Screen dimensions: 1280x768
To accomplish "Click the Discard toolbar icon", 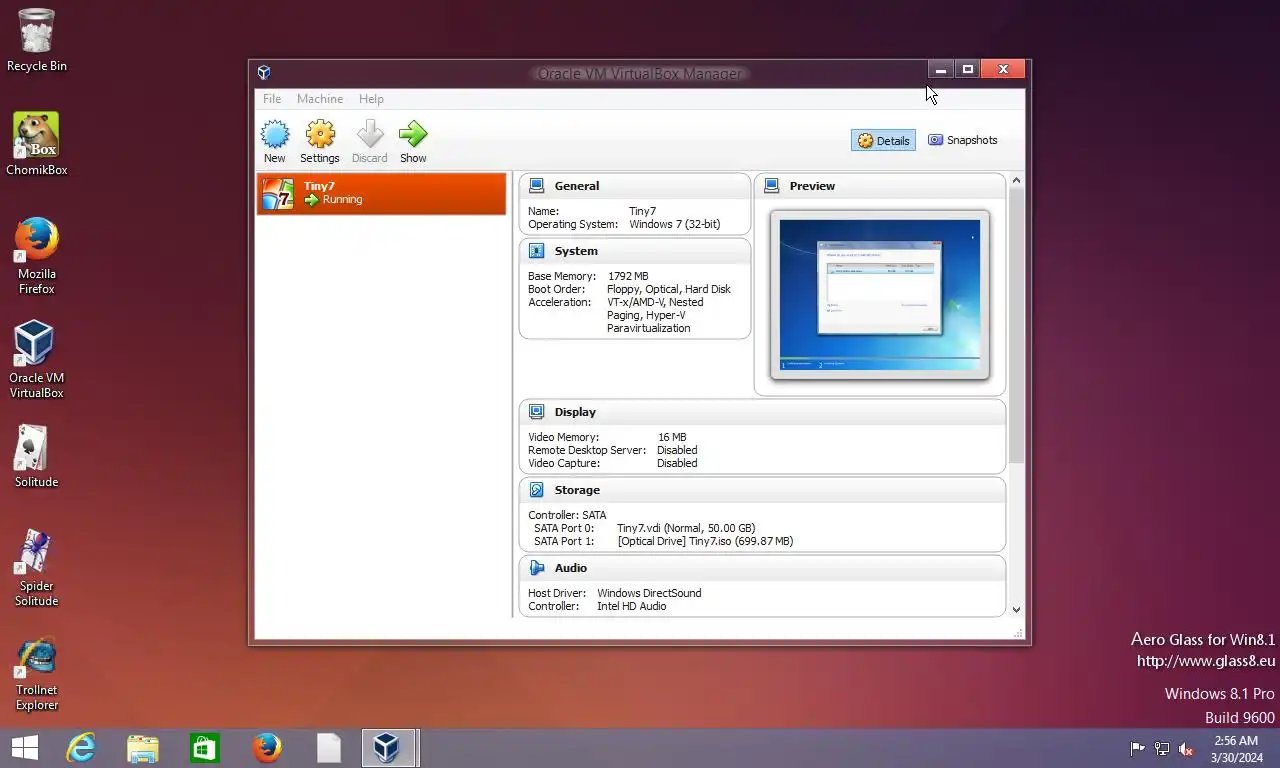I will coord(369,135).
